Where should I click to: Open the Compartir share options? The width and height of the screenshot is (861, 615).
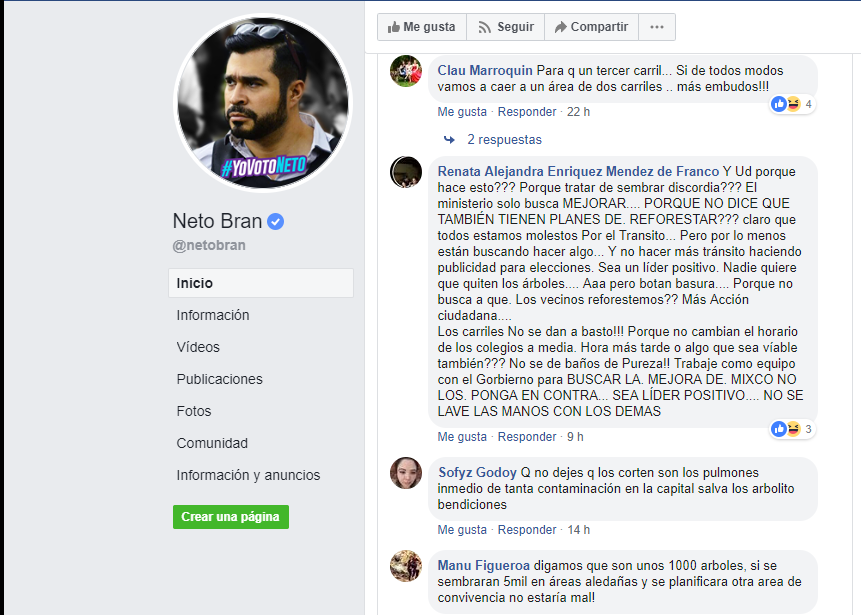(x=591, y=27)
